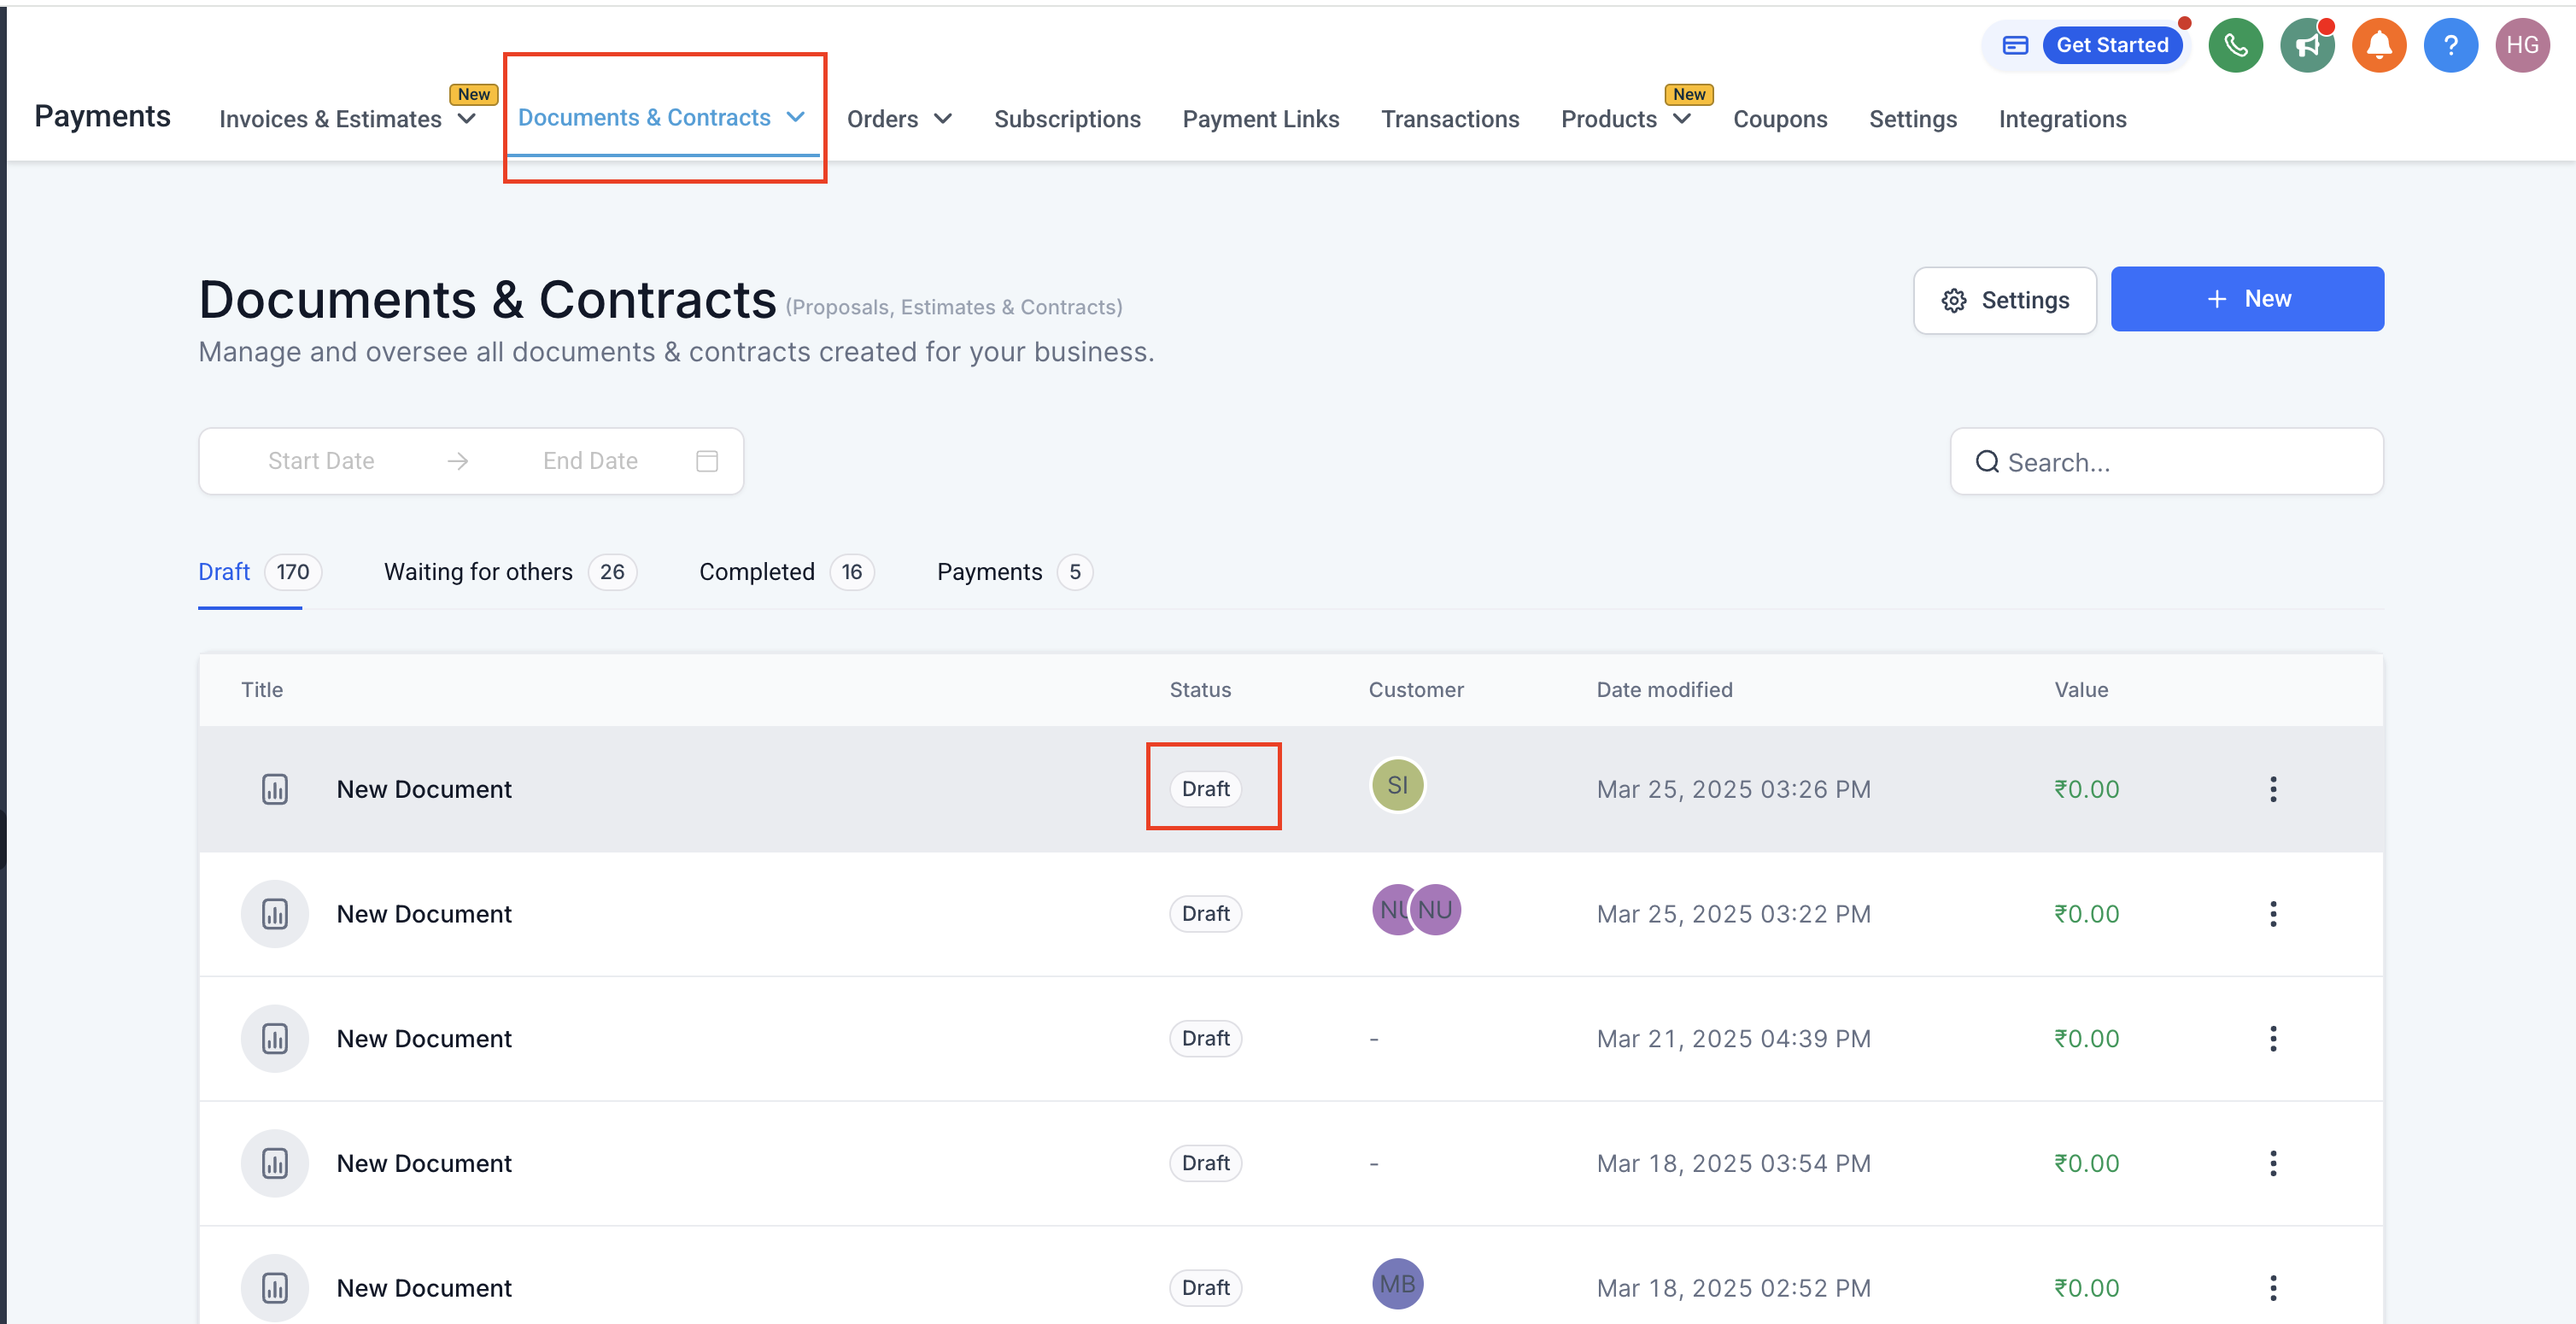Switch to the Completed tab
The width and height of the screenshot is (2576, 1324).
756,572
